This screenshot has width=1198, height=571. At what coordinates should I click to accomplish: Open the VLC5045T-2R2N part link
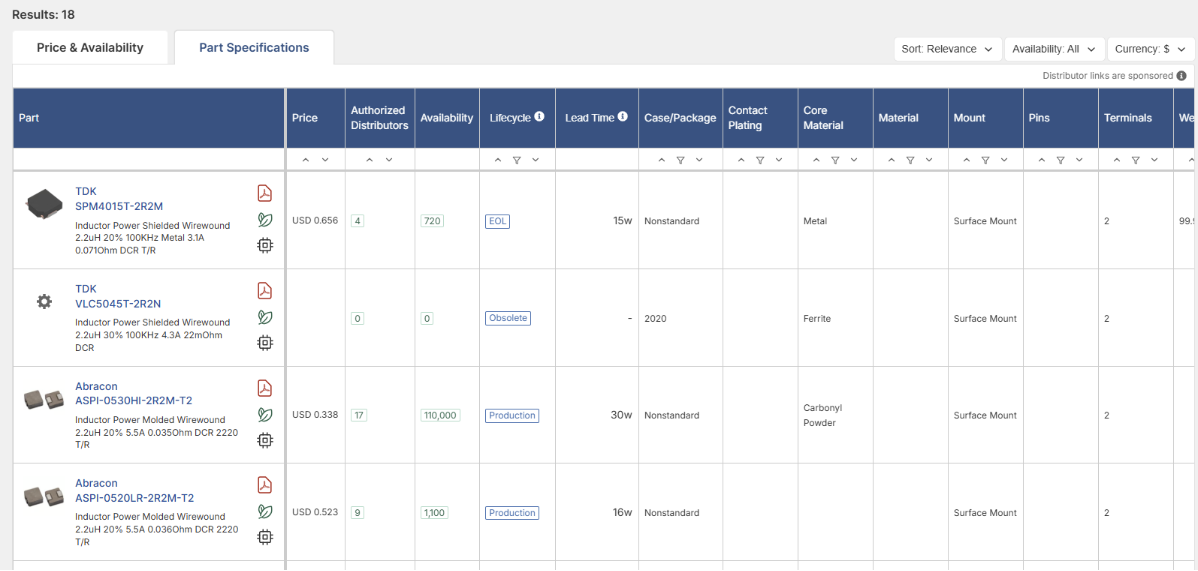118,303
